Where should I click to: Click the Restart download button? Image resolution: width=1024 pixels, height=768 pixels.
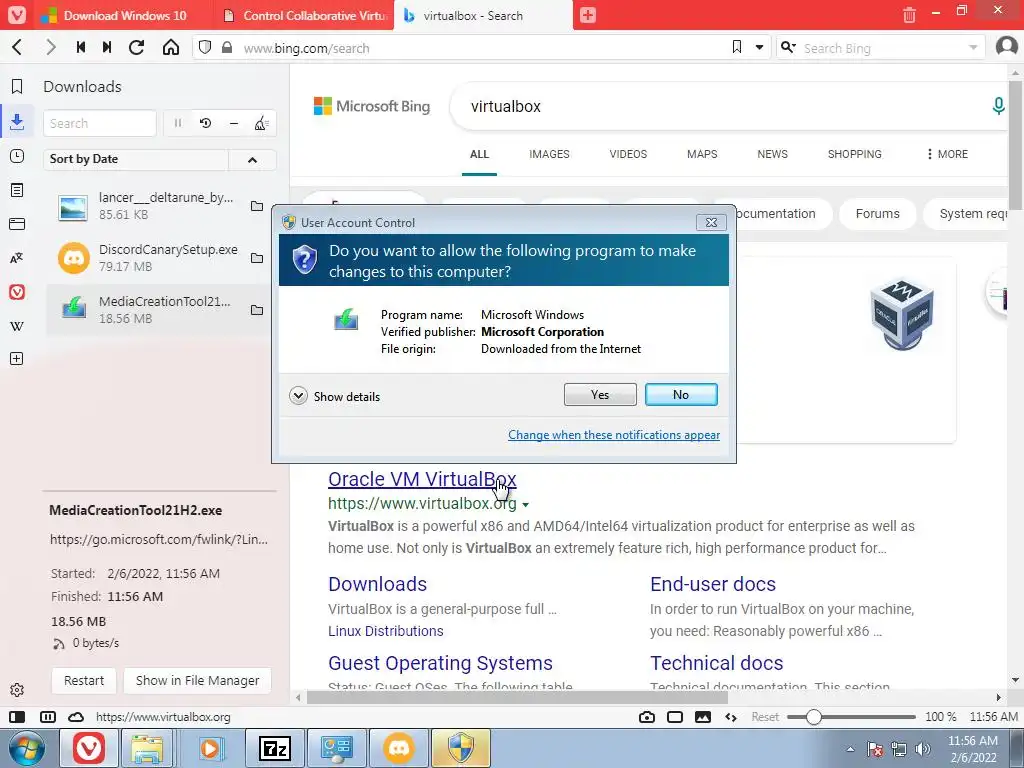click(84, 680)
